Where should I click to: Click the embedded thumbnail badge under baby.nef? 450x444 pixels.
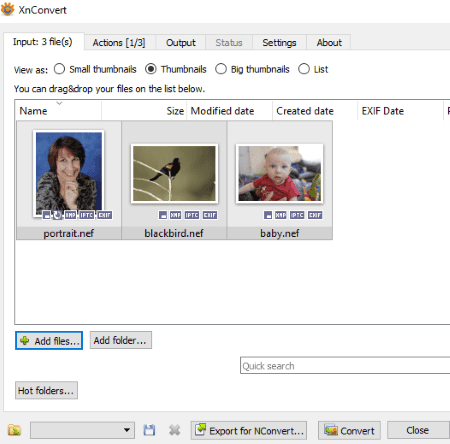pos(268,215)
